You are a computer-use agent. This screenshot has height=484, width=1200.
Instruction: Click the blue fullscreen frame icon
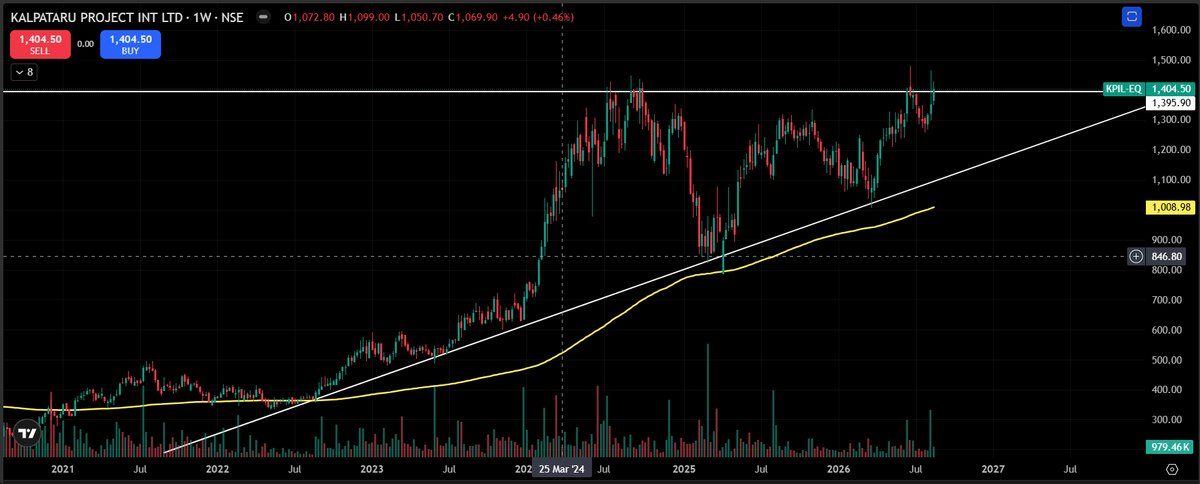(x=1132, y=16)
